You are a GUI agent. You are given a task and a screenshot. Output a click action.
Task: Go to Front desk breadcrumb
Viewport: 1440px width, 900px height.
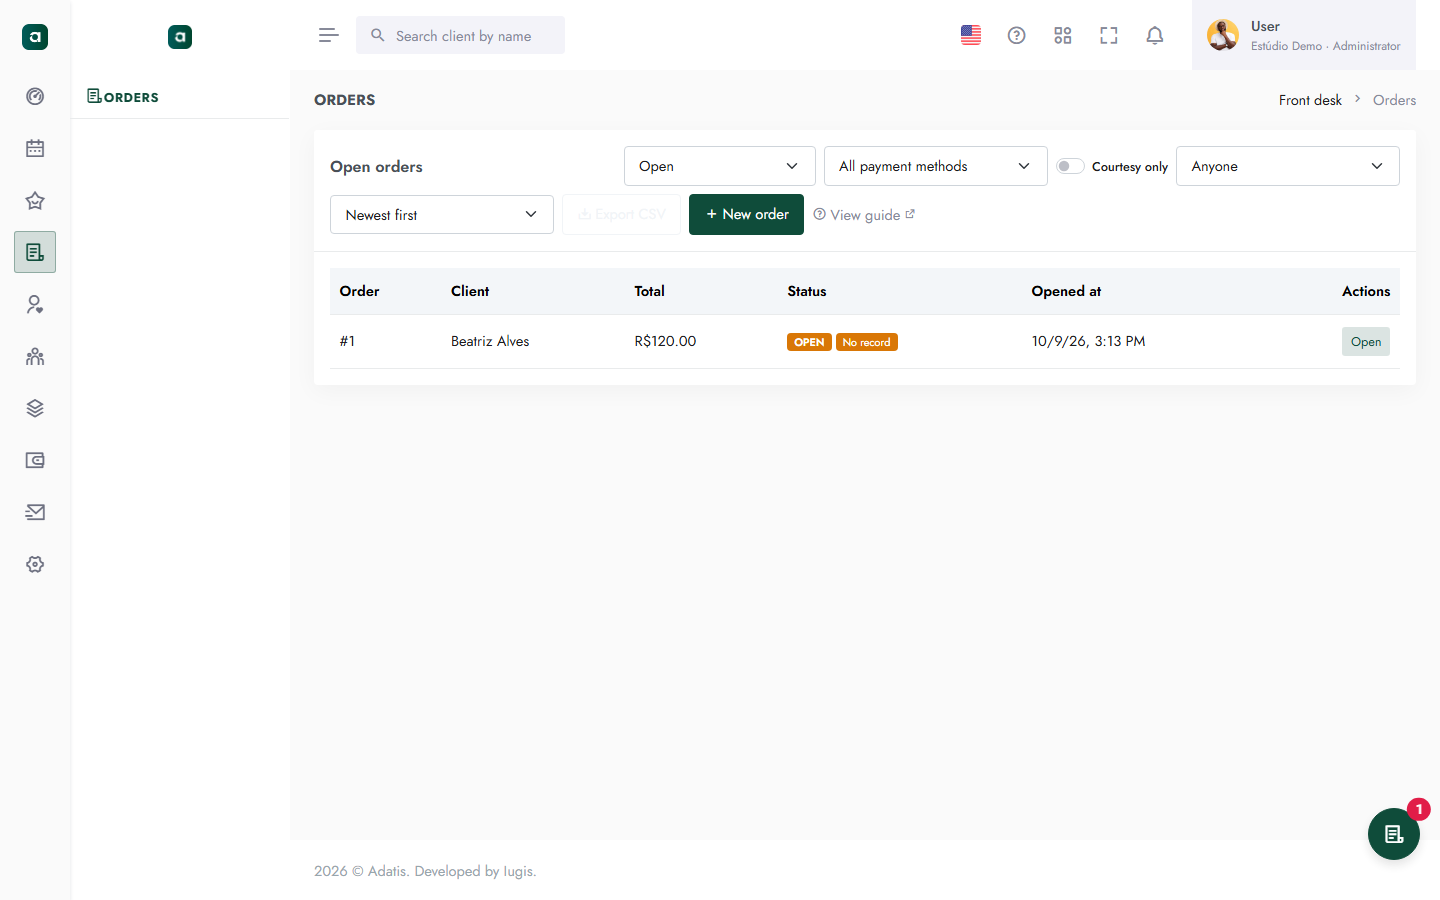[1310, 100]
